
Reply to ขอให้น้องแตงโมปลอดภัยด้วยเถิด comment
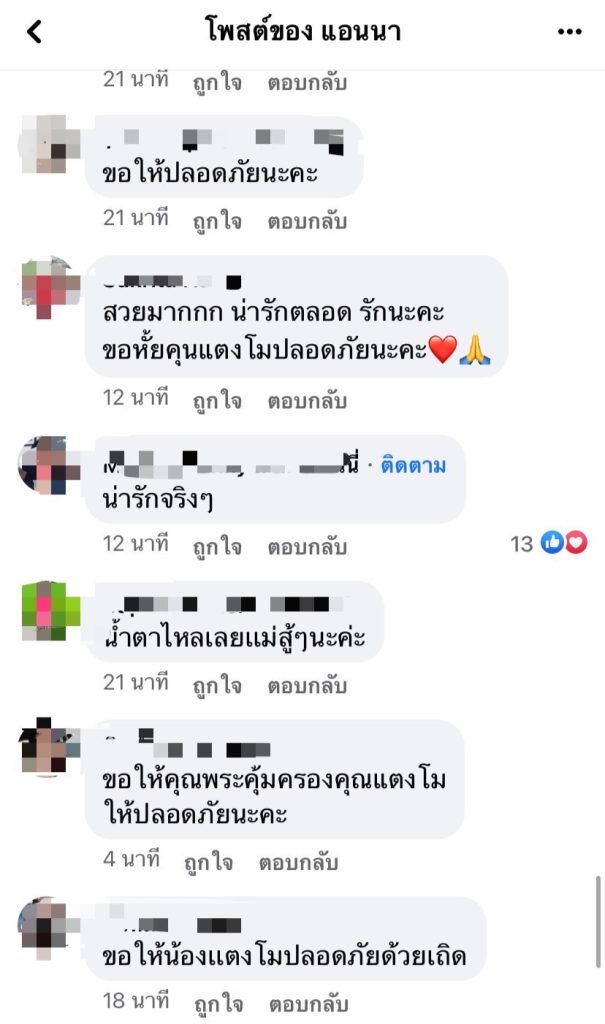pos(308,1004)
